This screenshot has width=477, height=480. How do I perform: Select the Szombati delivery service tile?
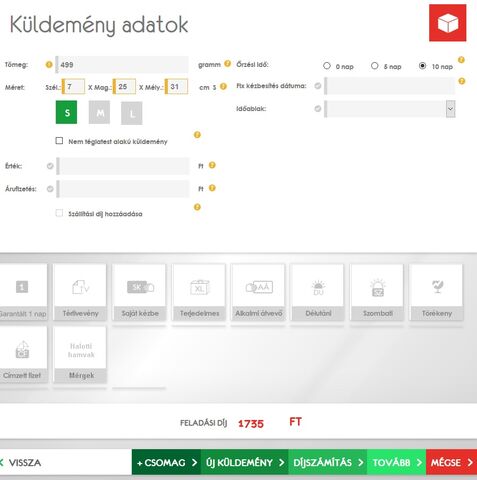pyautogui.click(x=377, y=292)
